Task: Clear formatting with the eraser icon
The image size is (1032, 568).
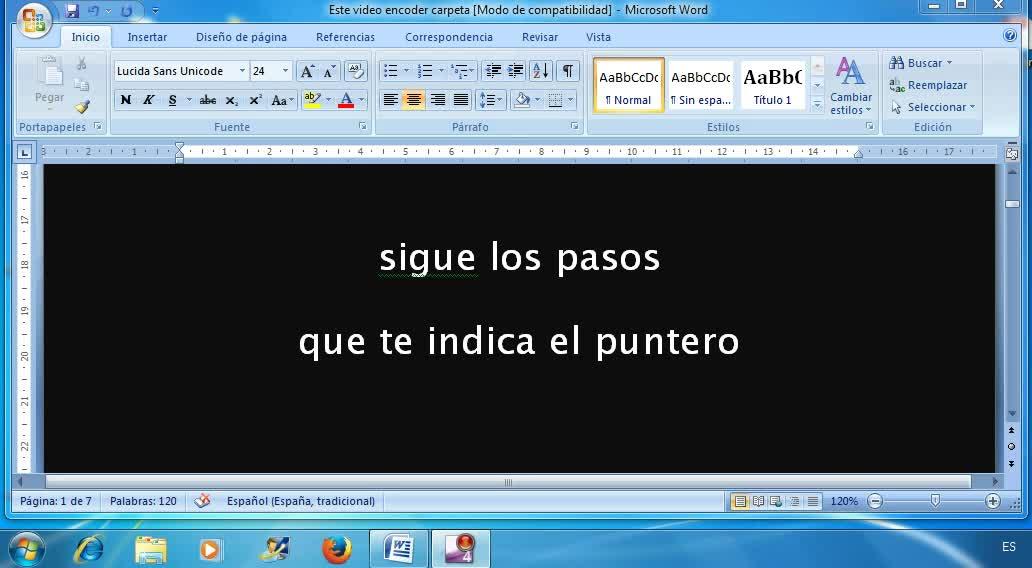Action: point(355,70)
